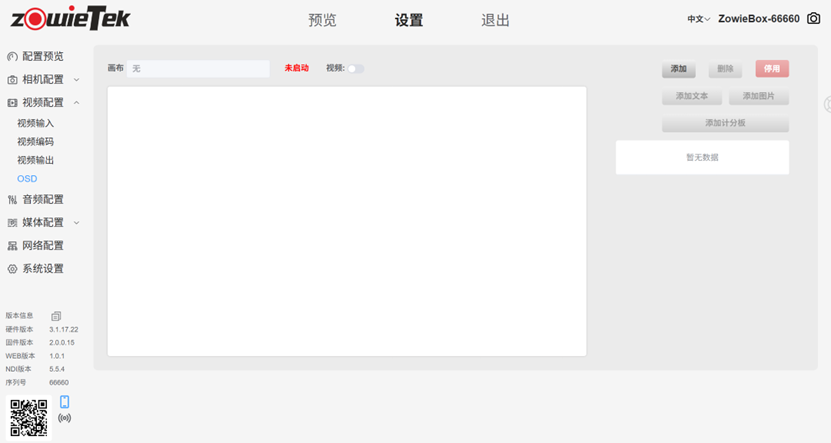Toggle the 视频 switch on
The image size is (831, 443).
coord(355,69)
